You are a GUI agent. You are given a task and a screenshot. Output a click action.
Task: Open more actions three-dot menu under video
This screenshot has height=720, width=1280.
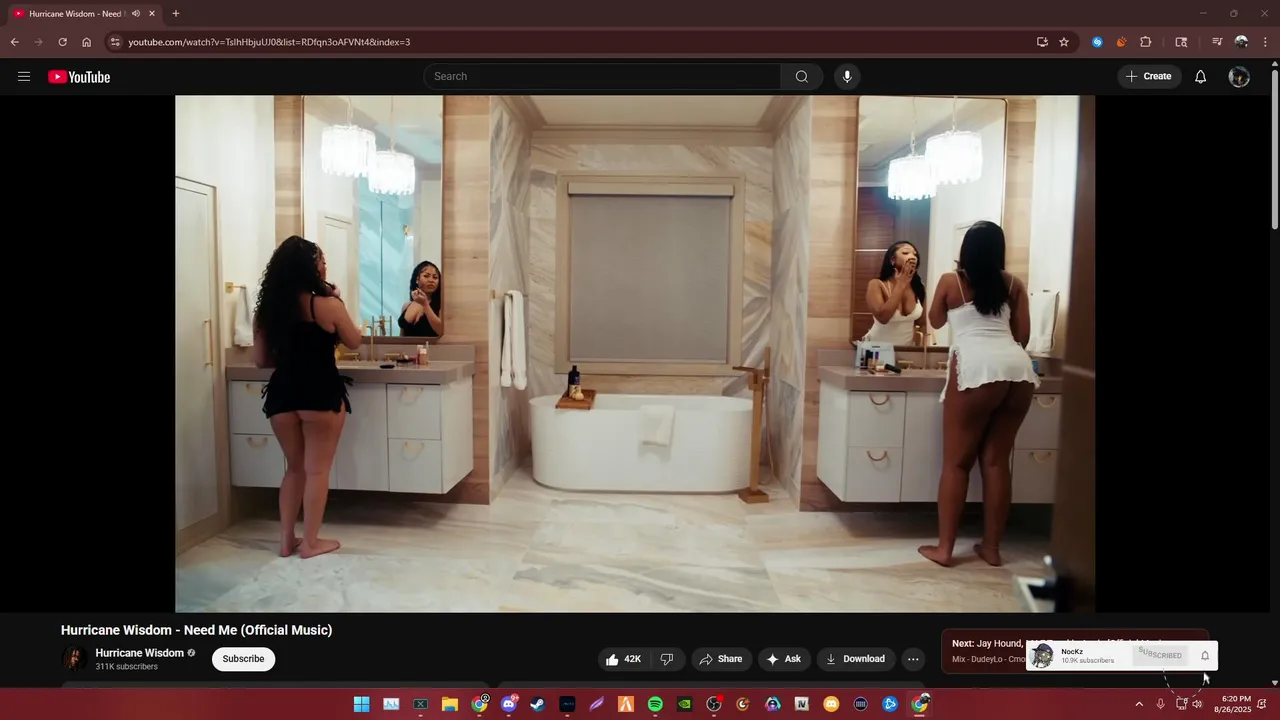pyautogui.click(x=912, y=659)
